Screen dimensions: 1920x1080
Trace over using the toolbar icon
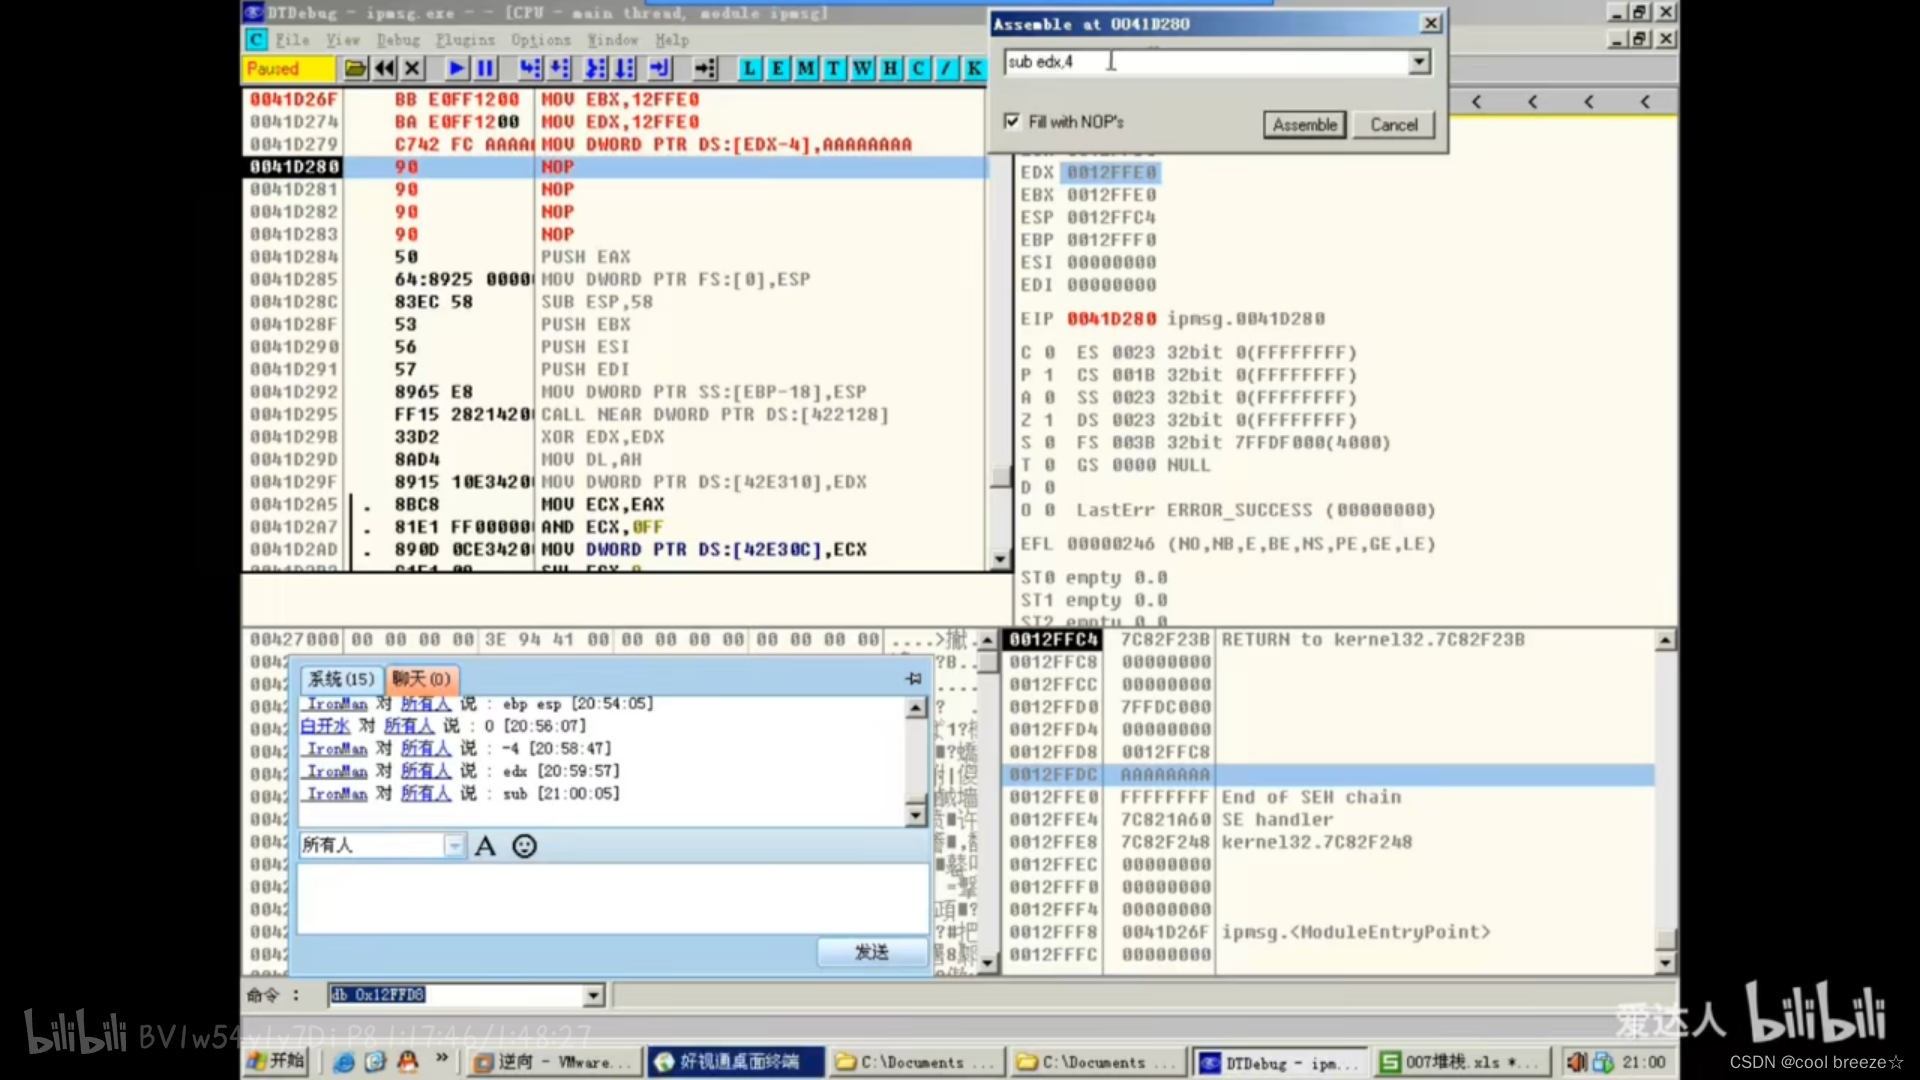click(625, 68)
